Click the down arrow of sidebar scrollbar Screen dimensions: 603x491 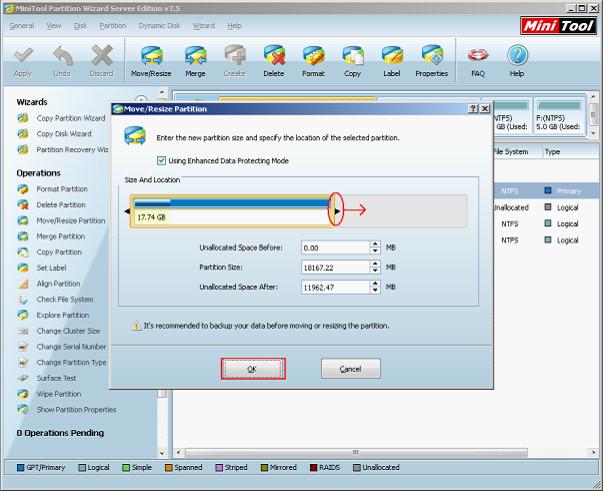click(x=162, y=453)
